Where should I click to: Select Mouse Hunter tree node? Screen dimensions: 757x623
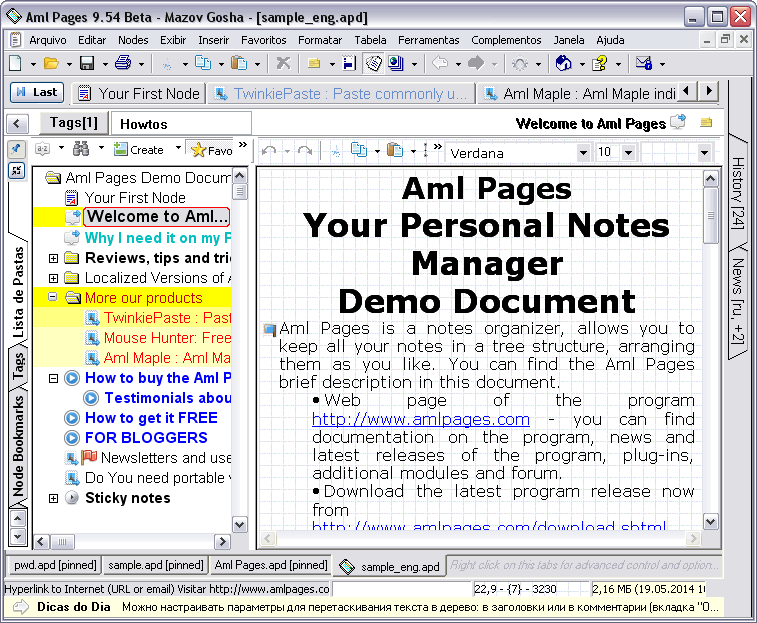[x=167, y=338]
